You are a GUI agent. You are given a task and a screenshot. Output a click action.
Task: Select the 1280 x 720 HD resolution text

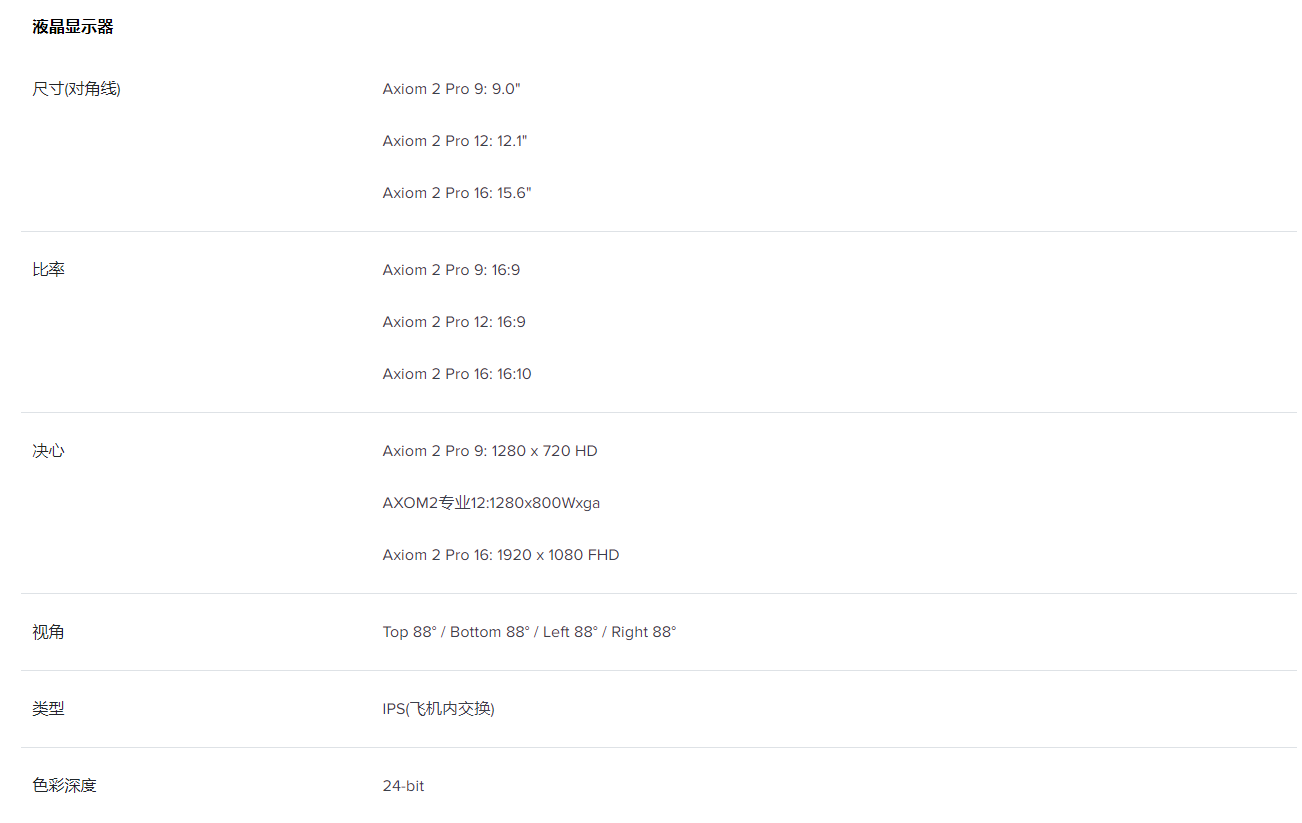[x=545, y=451]
